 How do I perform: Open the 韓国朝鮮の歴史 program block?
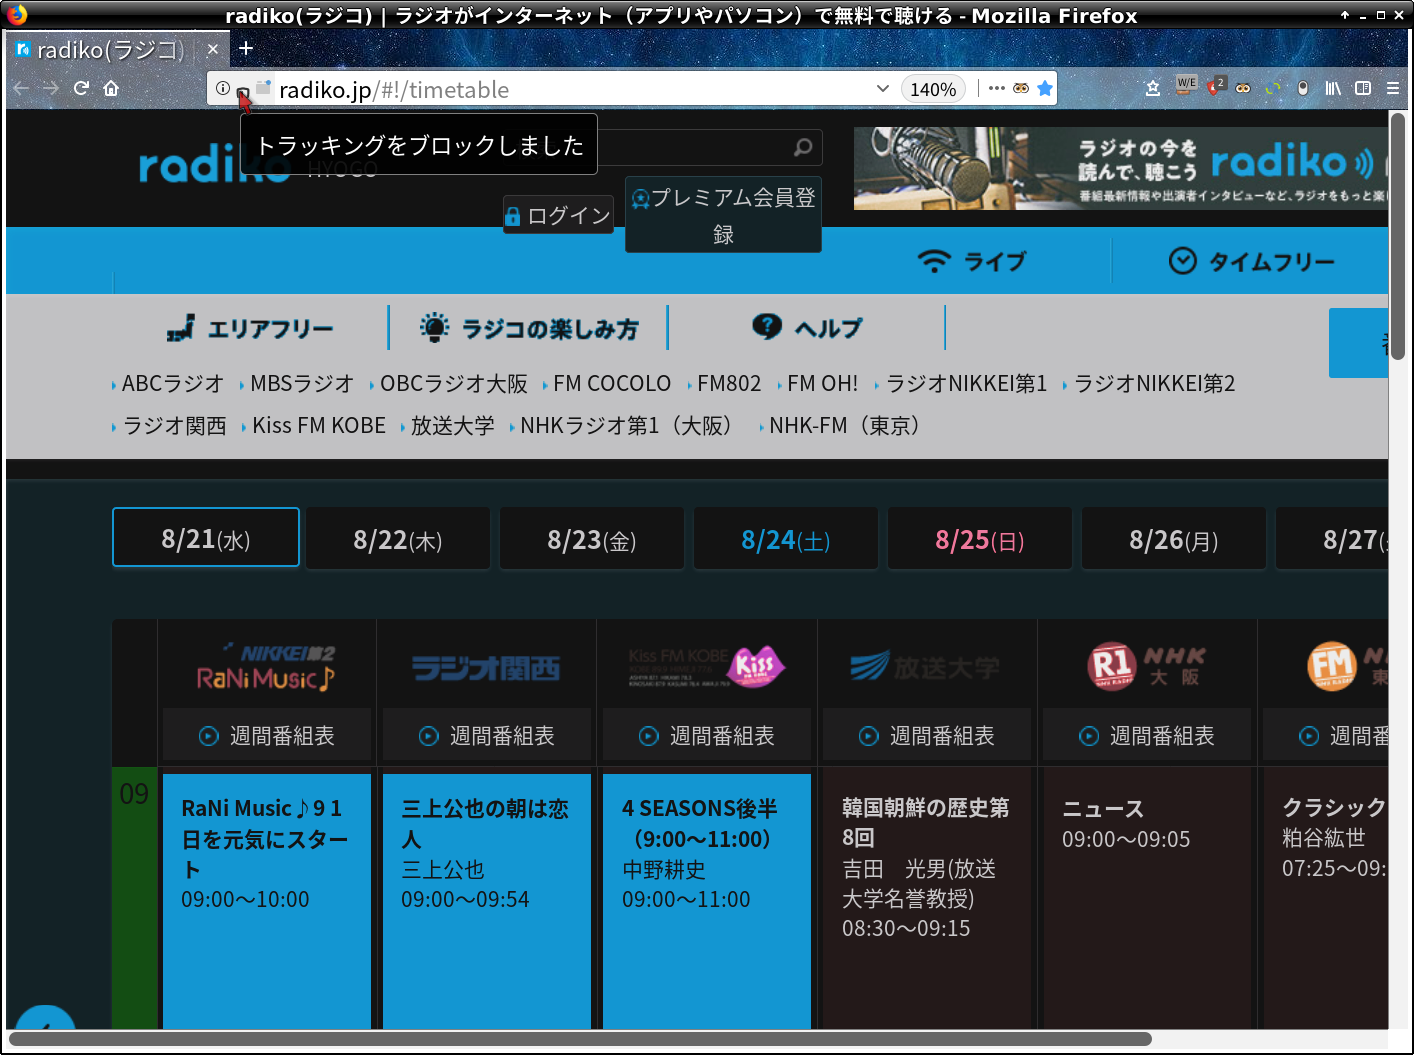[x=927, y=897]
